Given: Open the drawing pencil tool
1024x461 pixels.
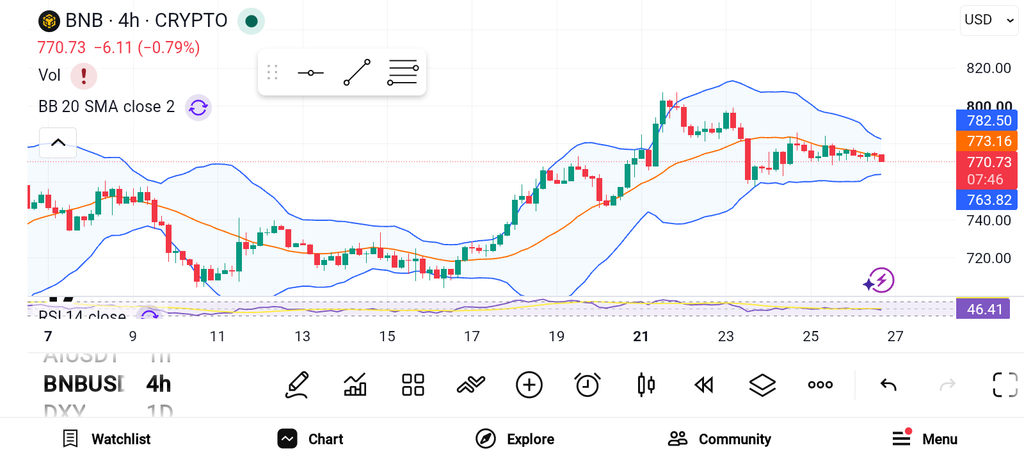Looking at the screenshot, I should (296, 385).
